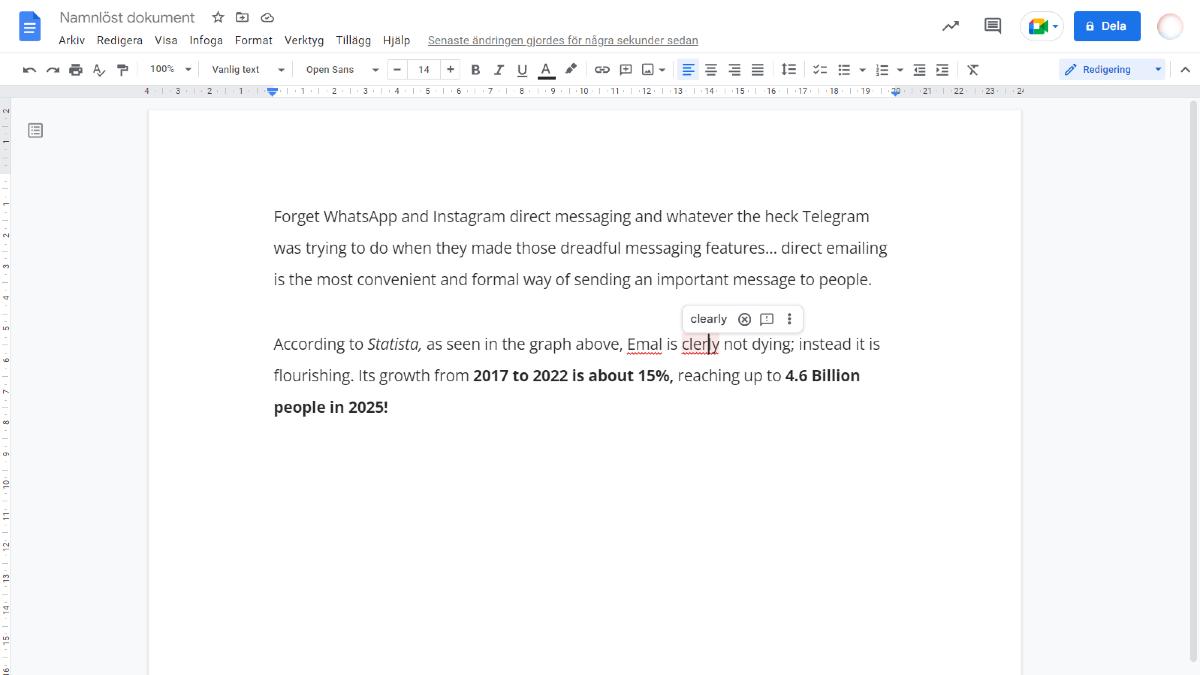Star the document with the star icon
The height and width of the screenshot is (675, 1200).
coord(218,18)
